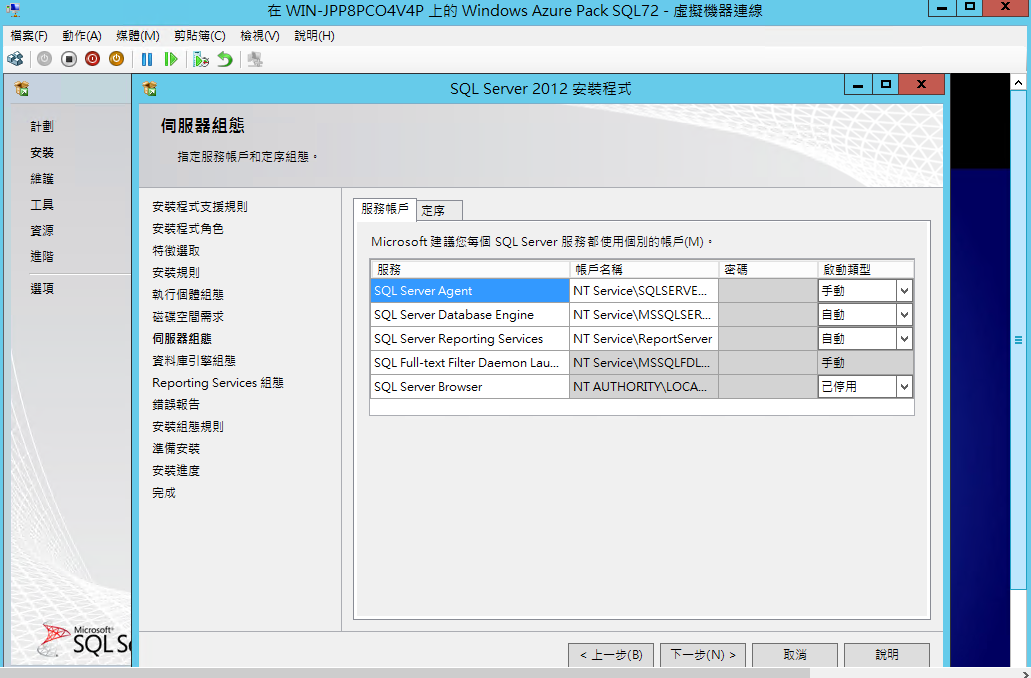Open startup type dropdown for SQL Server Browser
The height and width of the screenshot is (678, 1031).
pyautogui.click(x=904, y=387)
